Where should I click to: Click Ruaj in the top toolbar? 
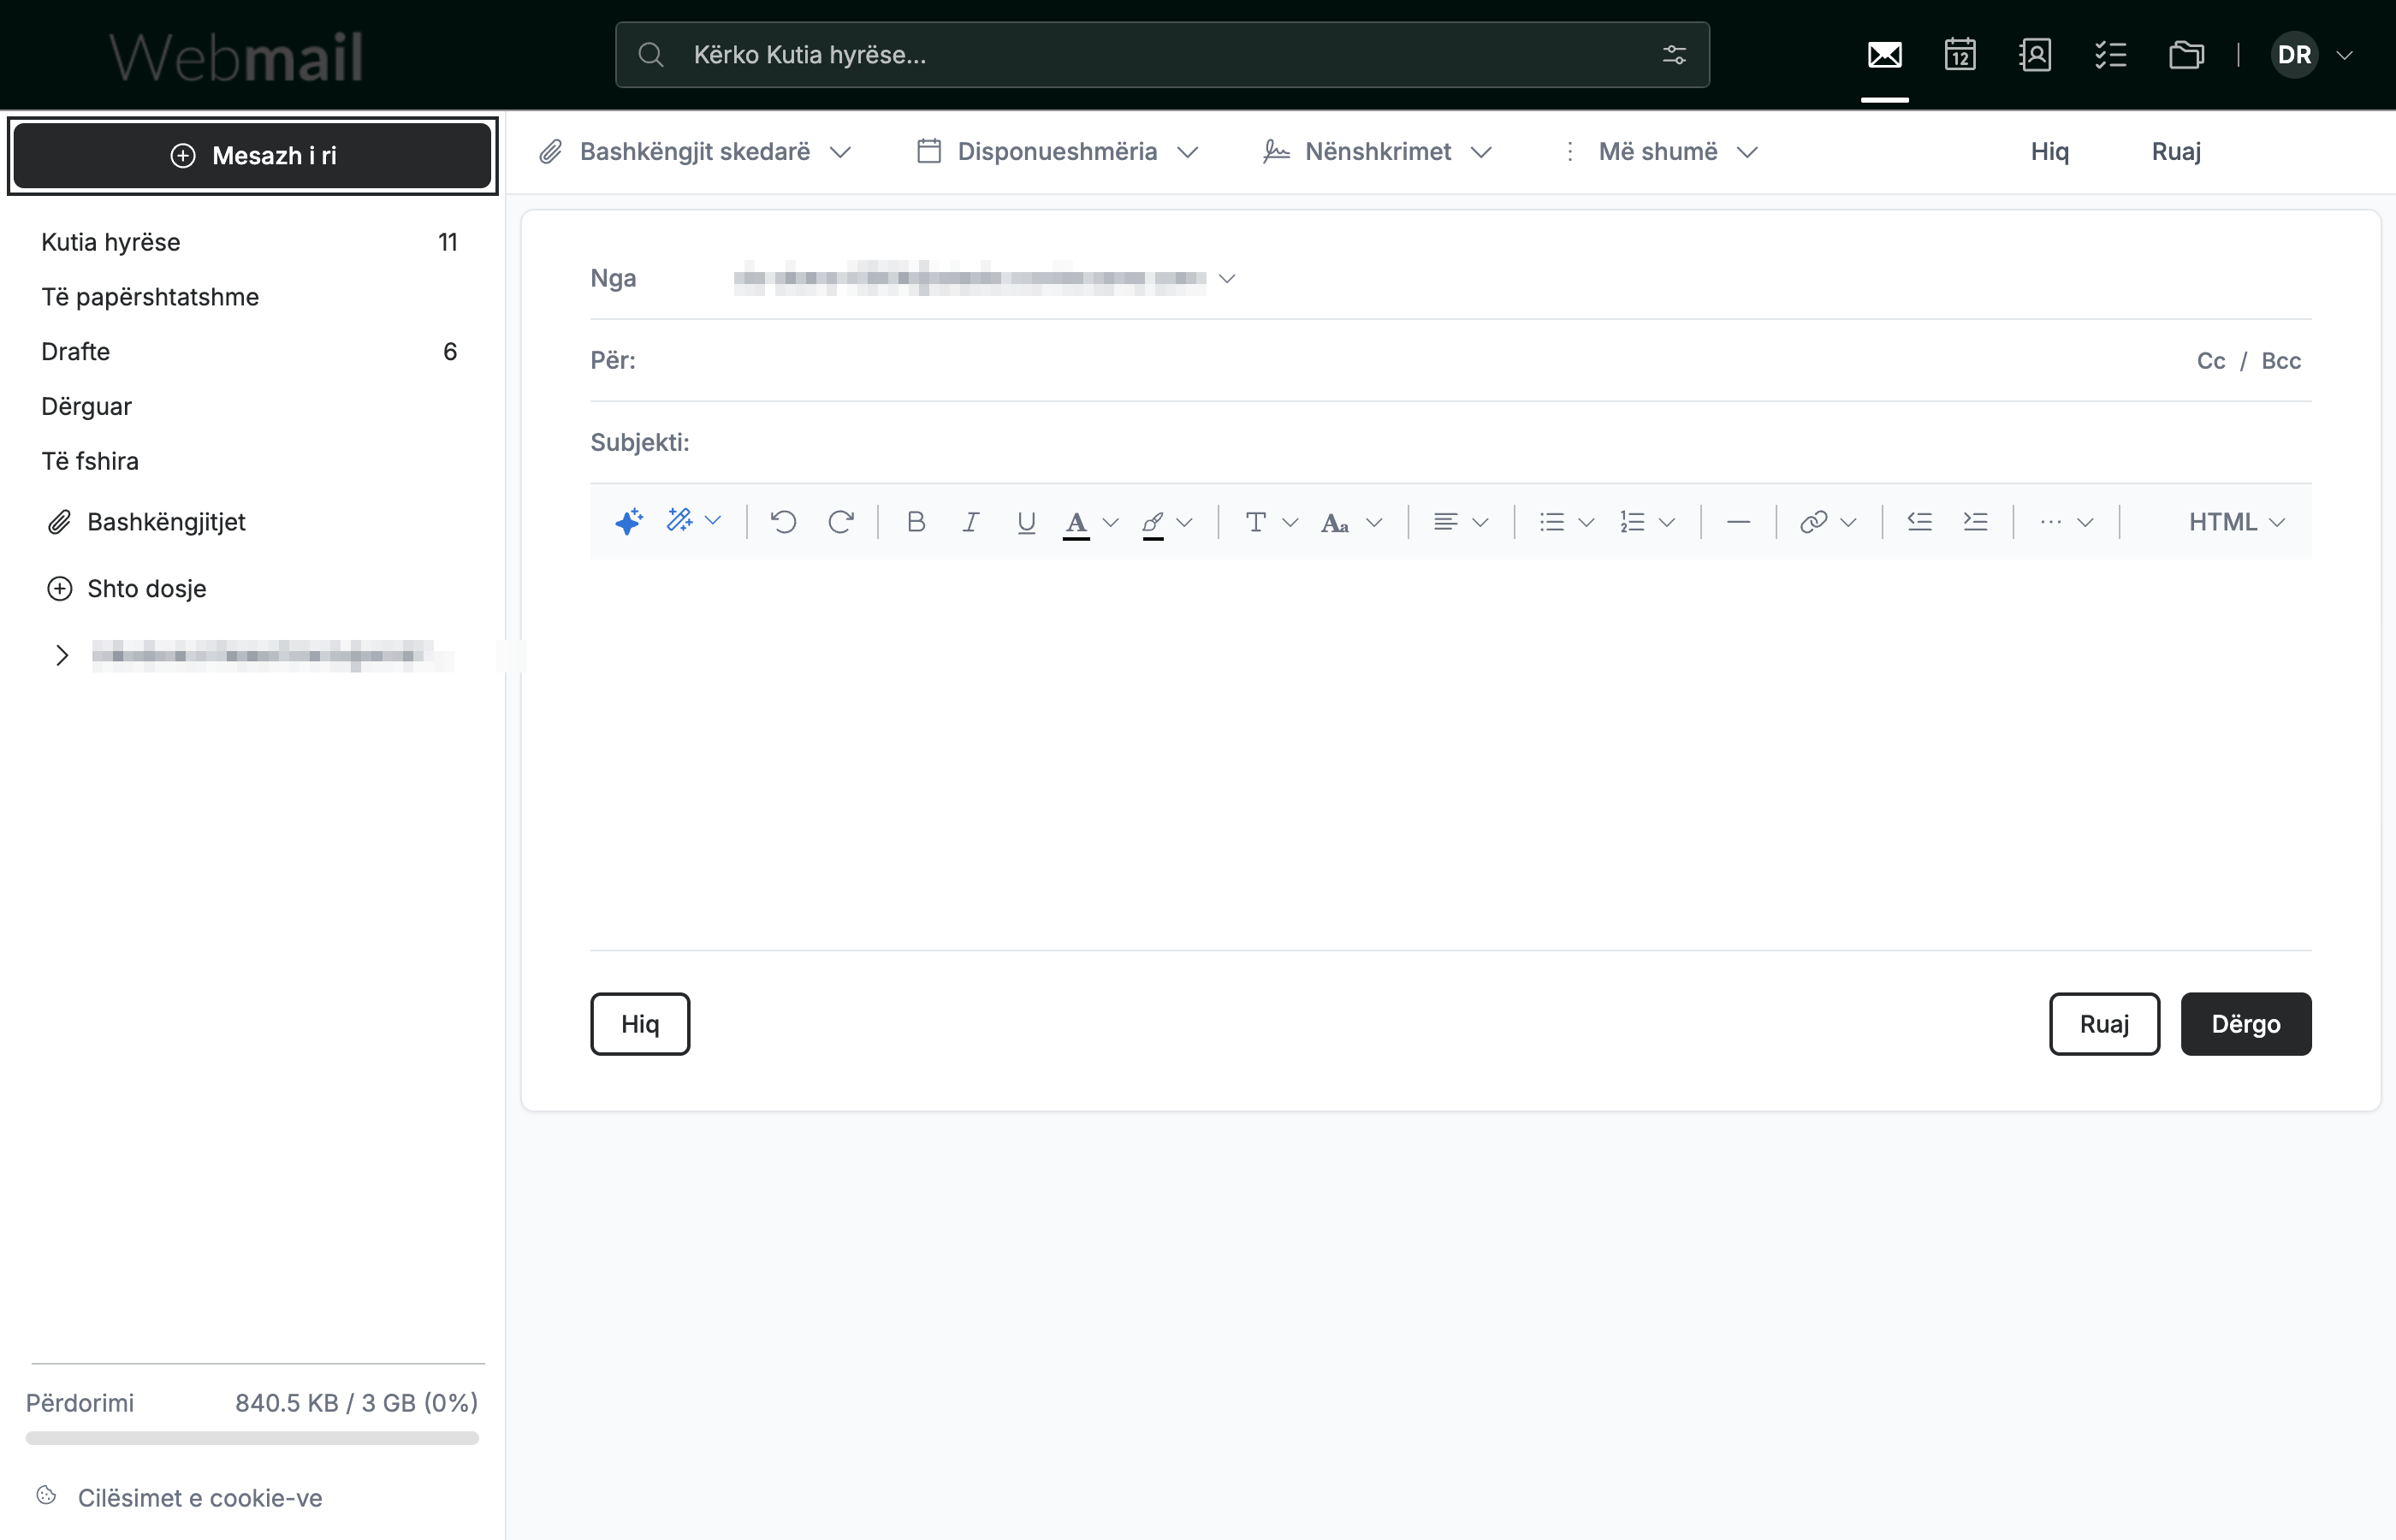coord(2176,151)
